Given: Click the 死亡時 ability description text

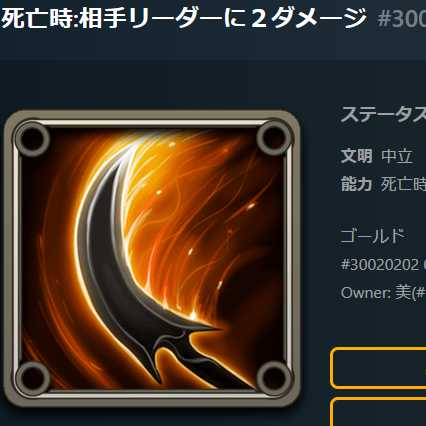Looking at the screenshot, I should [404, 184].
